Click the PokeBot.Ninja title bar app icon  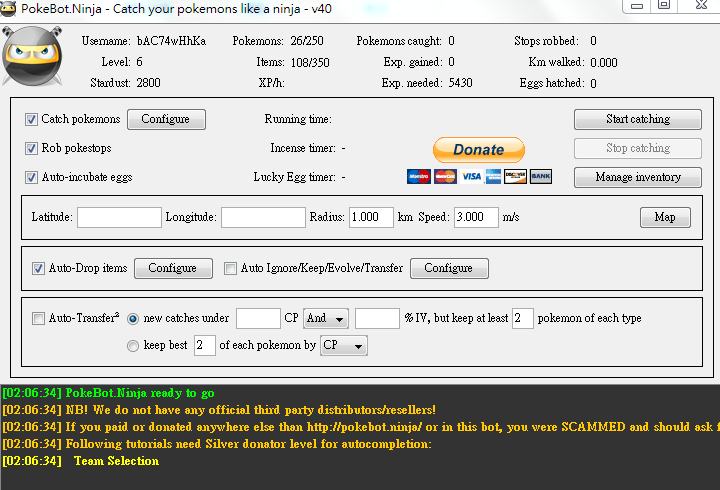[x=11, y=8]
